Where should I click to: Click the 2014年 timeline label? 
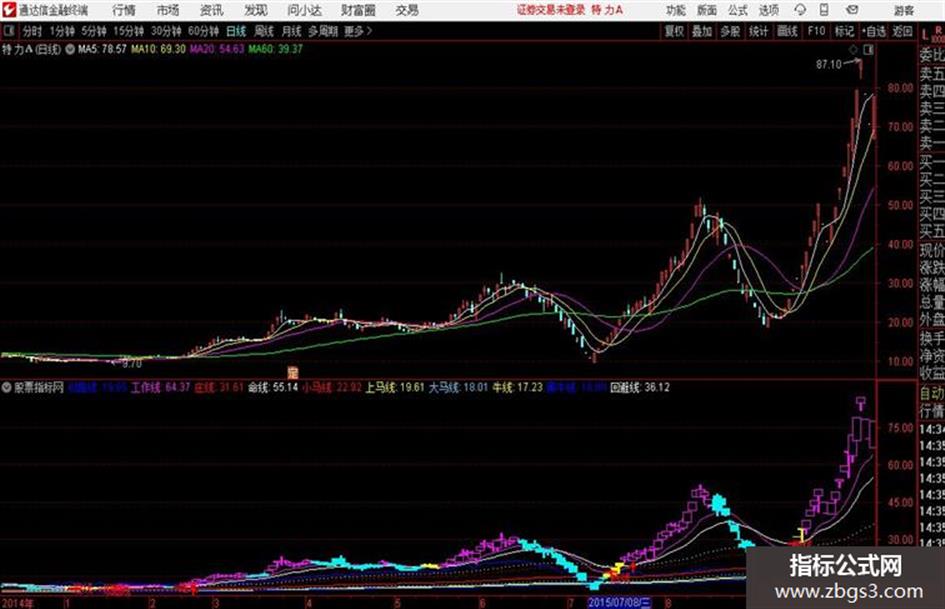[17, 602]
